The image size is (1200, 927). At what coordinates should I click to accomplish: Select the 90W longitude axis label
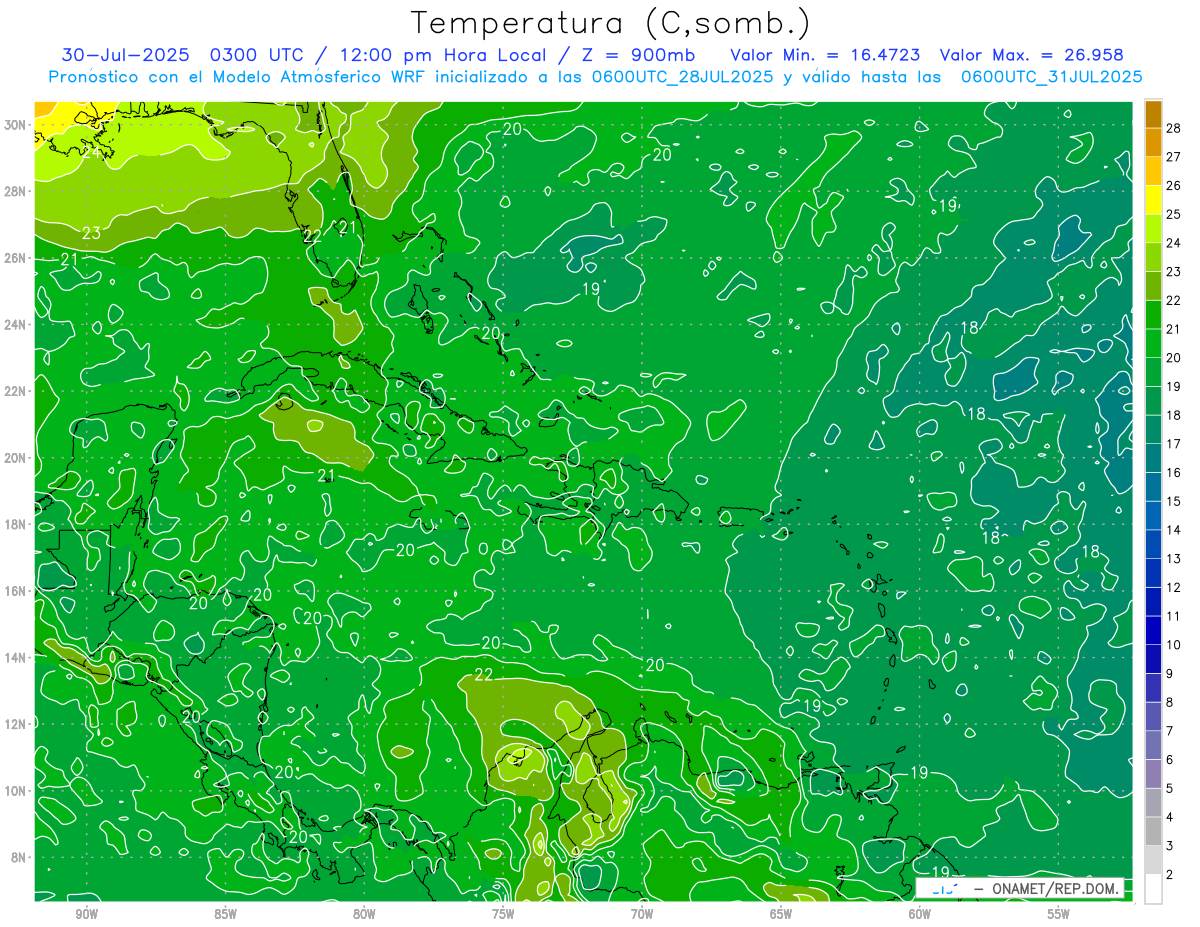point(86,914)
